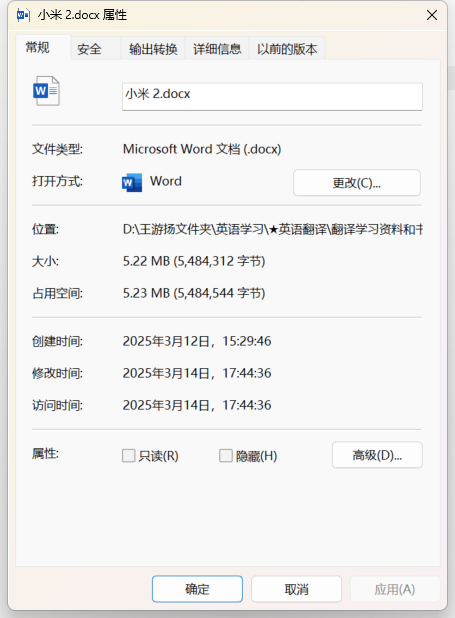Image resolution: width=455 pixels, height=618 pixels.
Task: Switch to the 详细信息 tab
Action: pos(217,49)
